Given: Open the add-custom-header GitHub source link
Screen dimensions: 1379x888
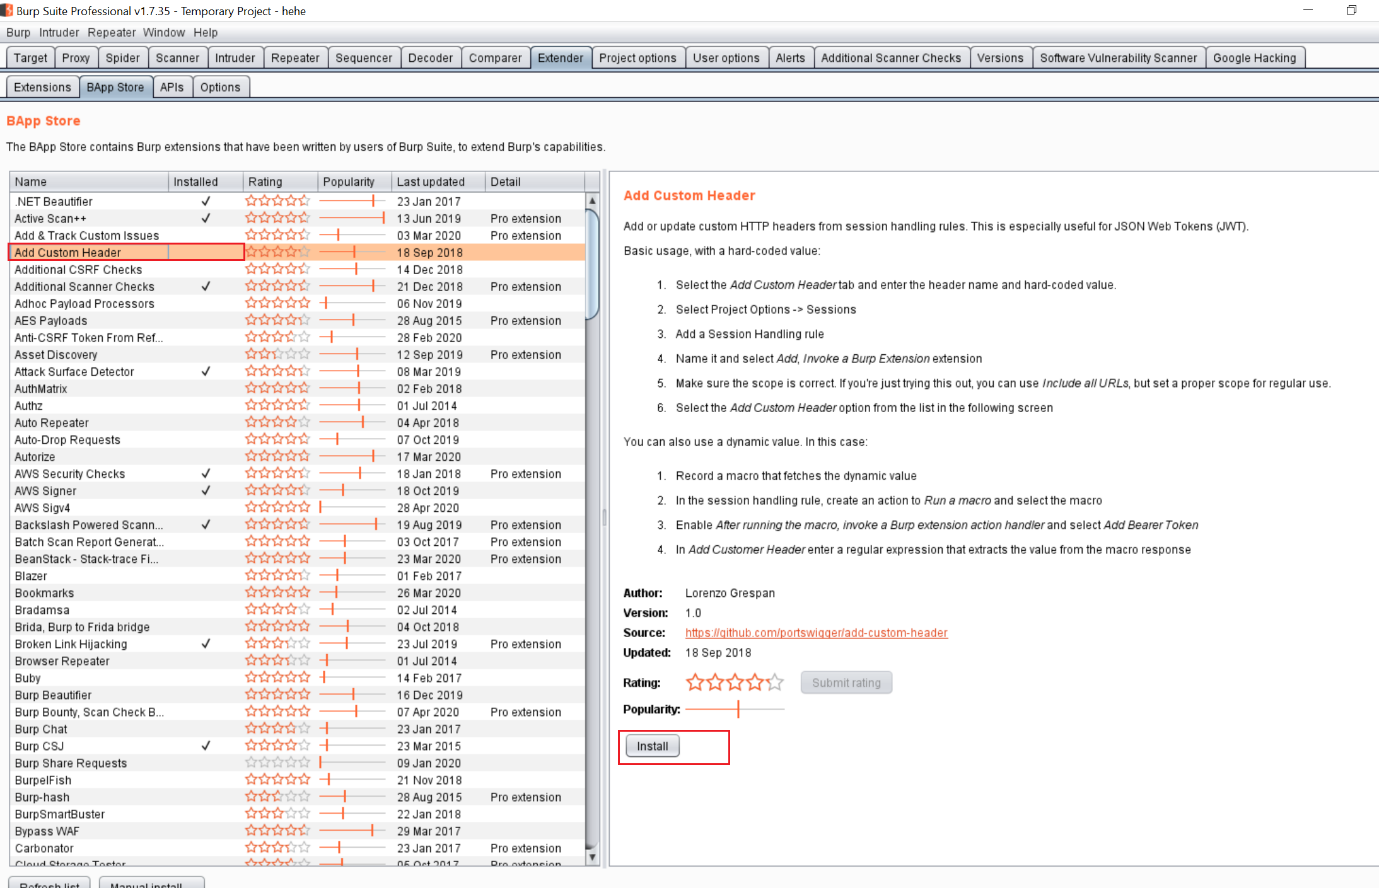Looking at the screenshot, I should (x=816, y=633).
